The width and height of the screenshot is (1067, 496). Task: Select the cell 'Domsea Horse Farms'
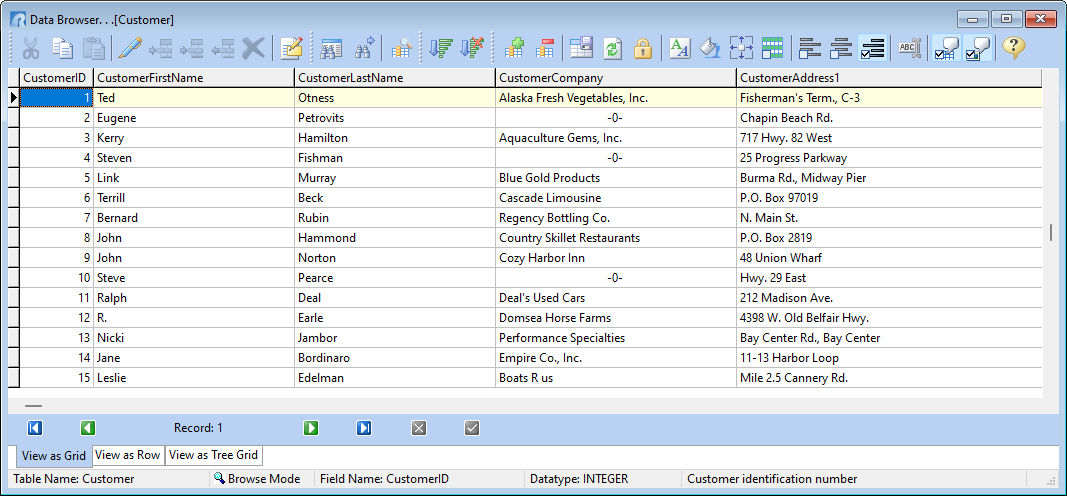pos(616,318)
